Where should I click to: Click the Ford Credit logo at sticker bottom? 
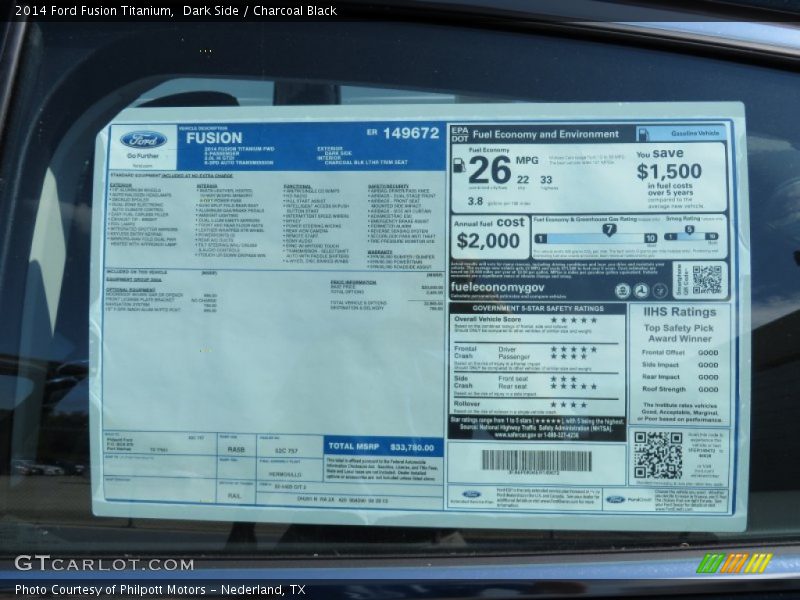pyautogui.click(x=629, y=499)
